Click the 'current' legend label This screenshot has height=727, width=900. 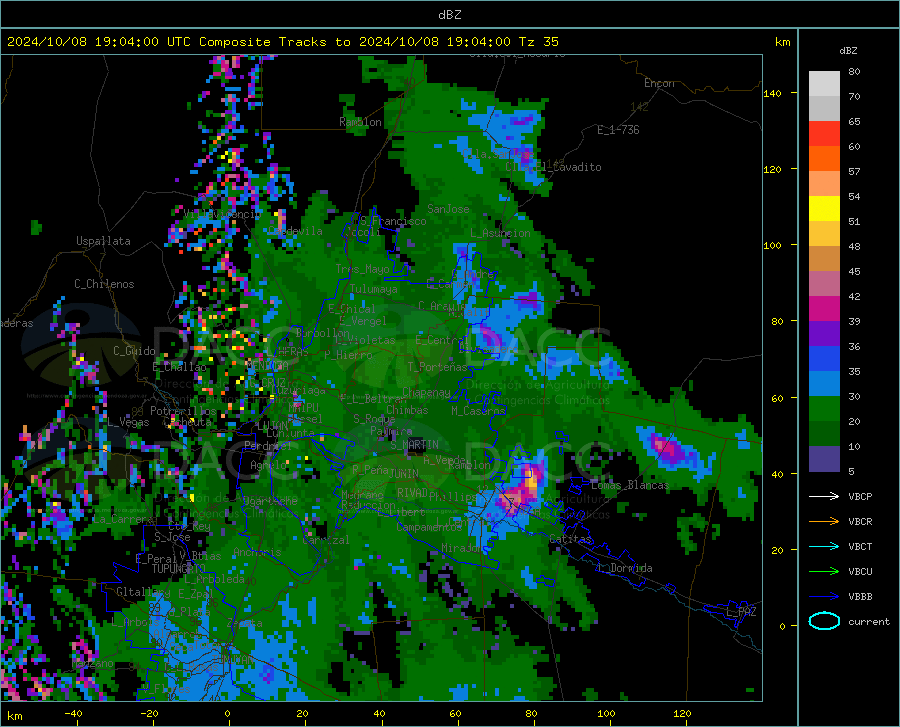[869, 621]
